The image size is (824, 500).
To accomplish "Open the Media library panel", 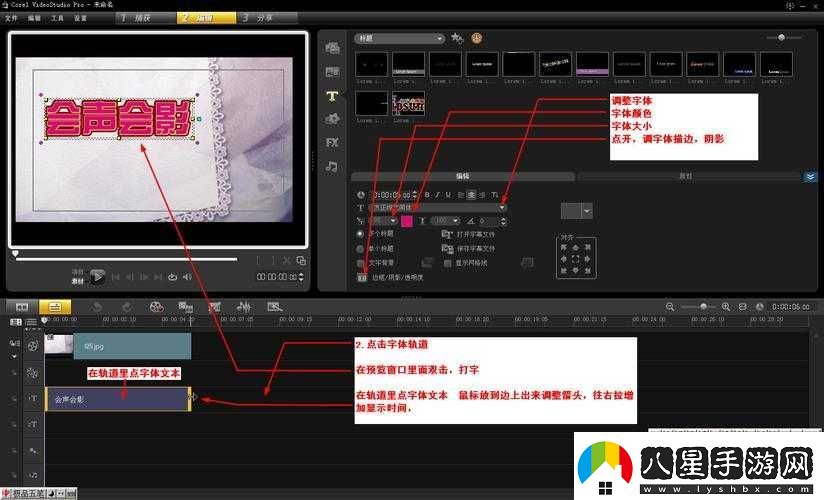I will (332, 48).
